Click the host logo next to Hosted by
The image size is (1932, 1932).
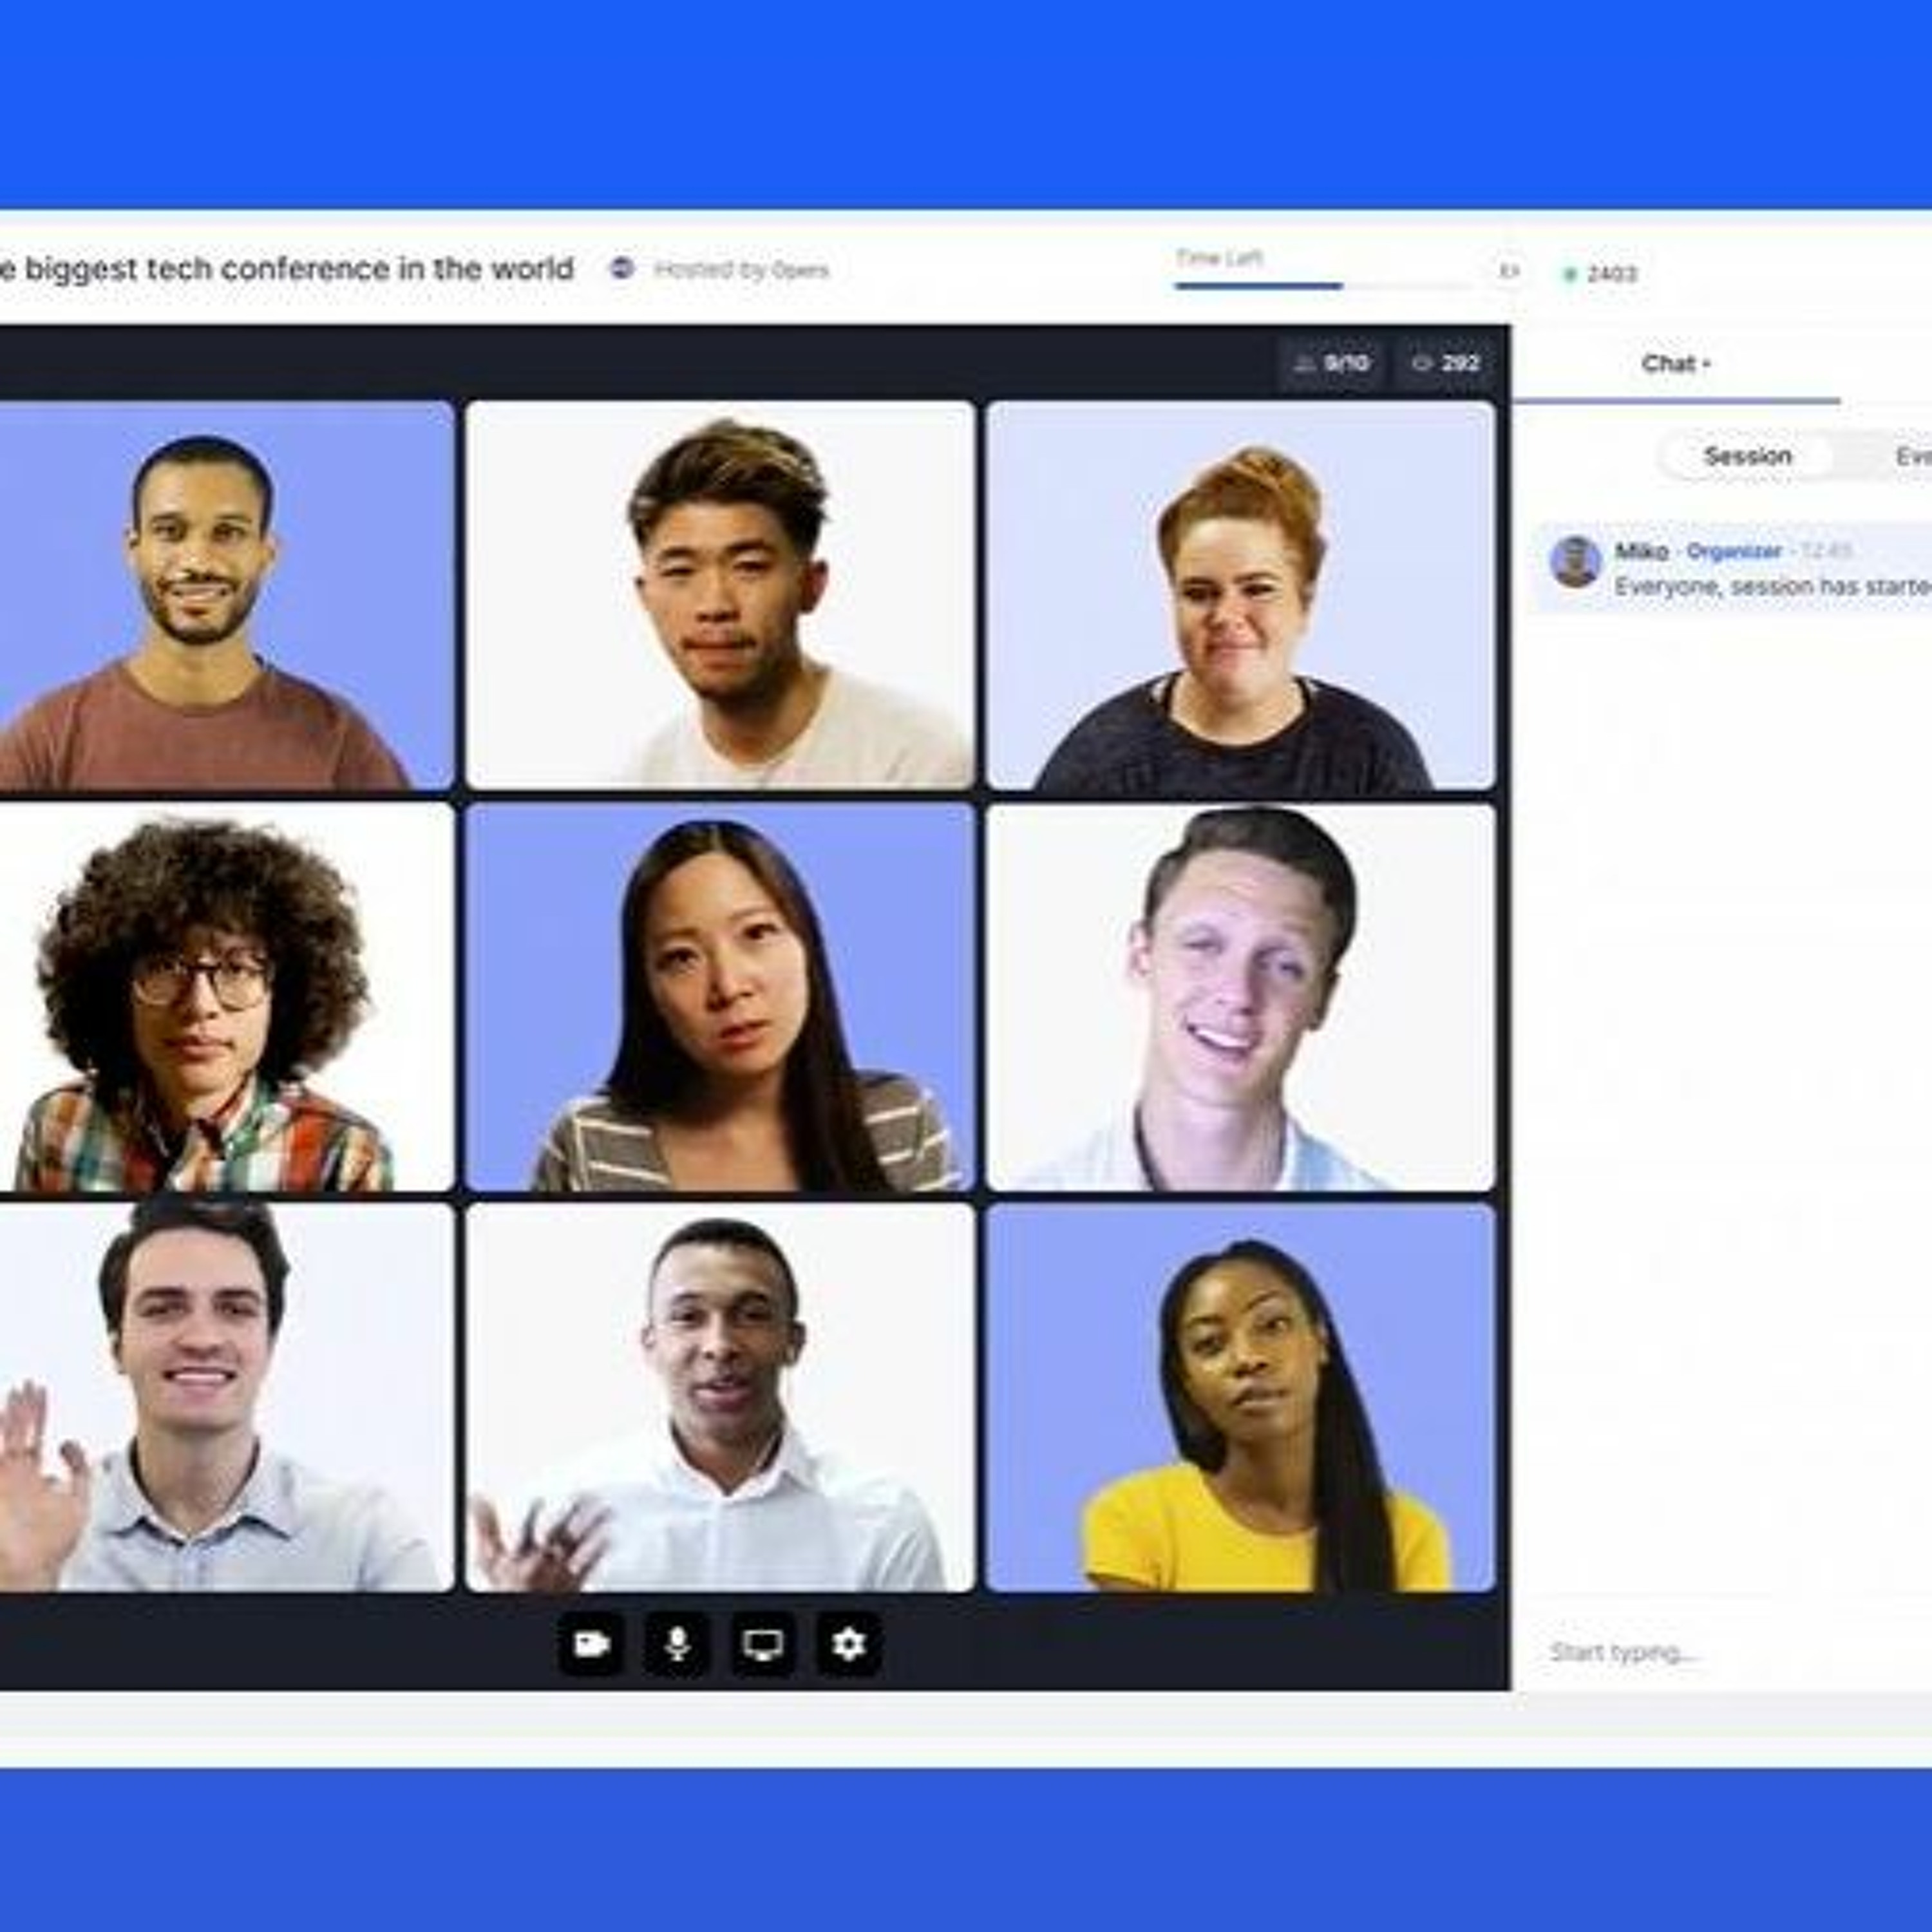[x=622, y=268]
